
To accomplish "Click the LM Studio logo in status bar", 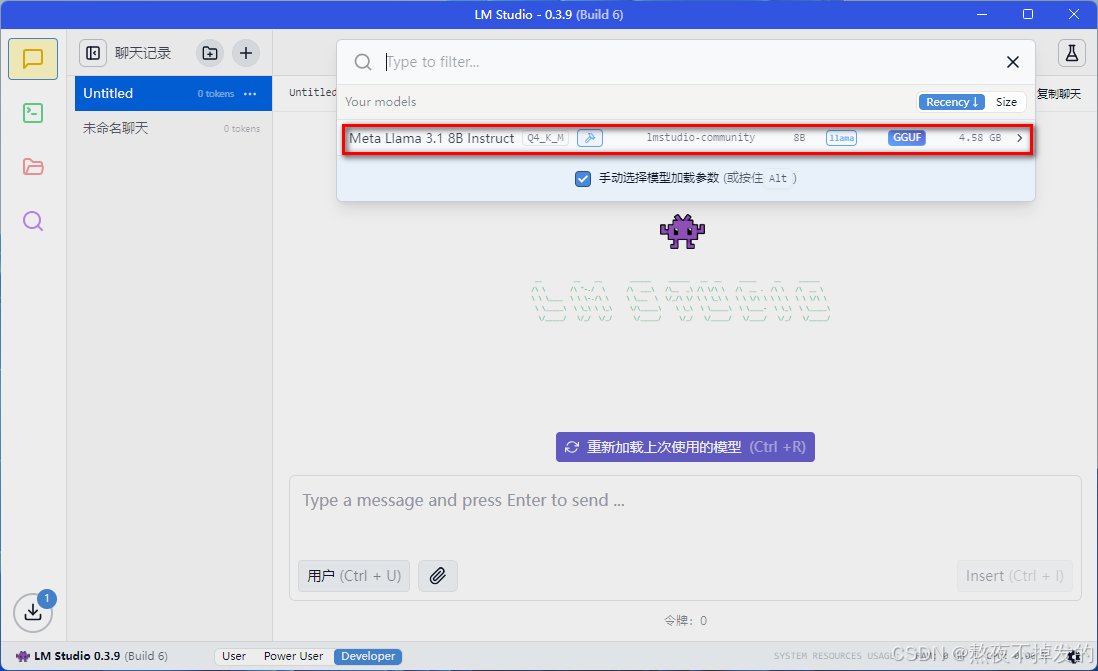I will (x=23, y=656).
